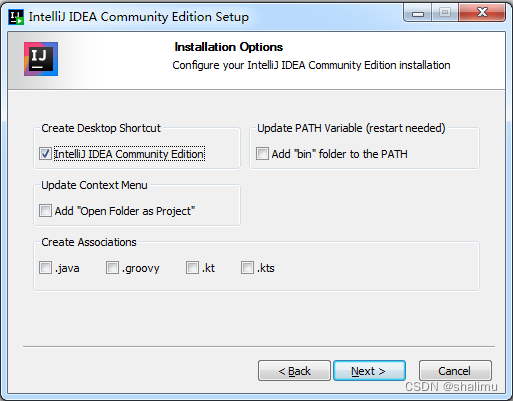Tick the .java association checkbox
513x401 pixels.
45,268
